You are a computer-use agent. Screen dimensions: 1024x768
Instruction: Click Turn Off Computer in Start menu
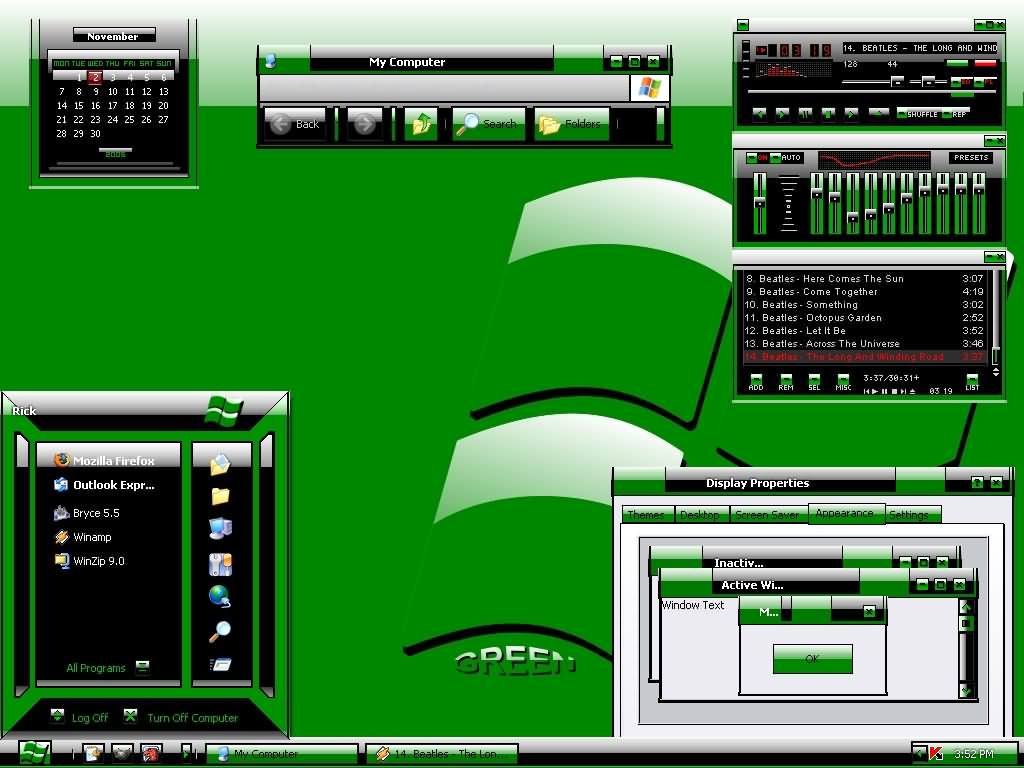pos(181,717)
